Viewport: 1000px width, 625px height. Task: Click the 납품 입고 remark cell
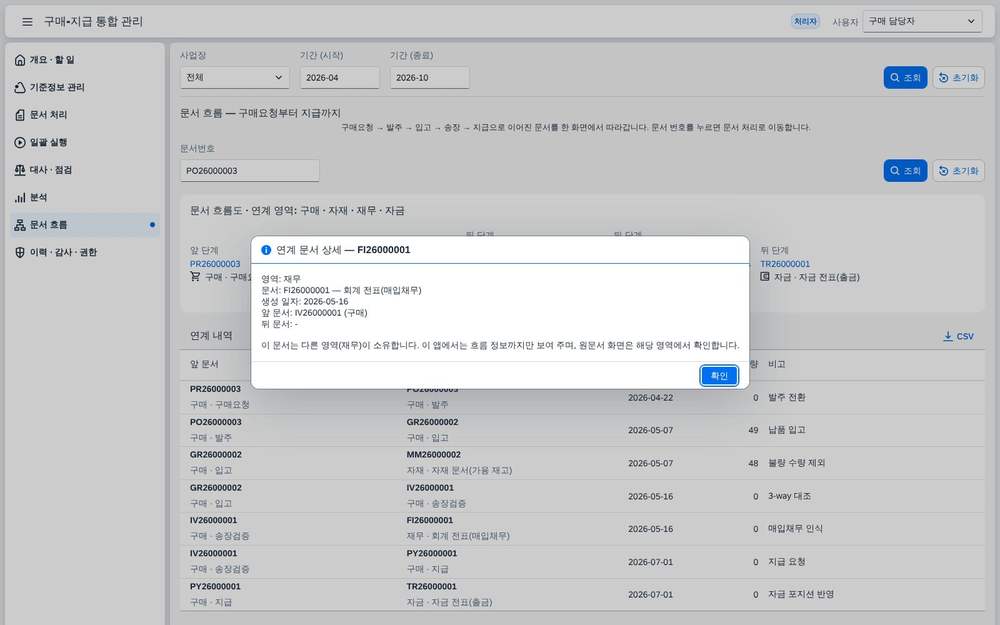pyautogui.click(x=786, y=430)
